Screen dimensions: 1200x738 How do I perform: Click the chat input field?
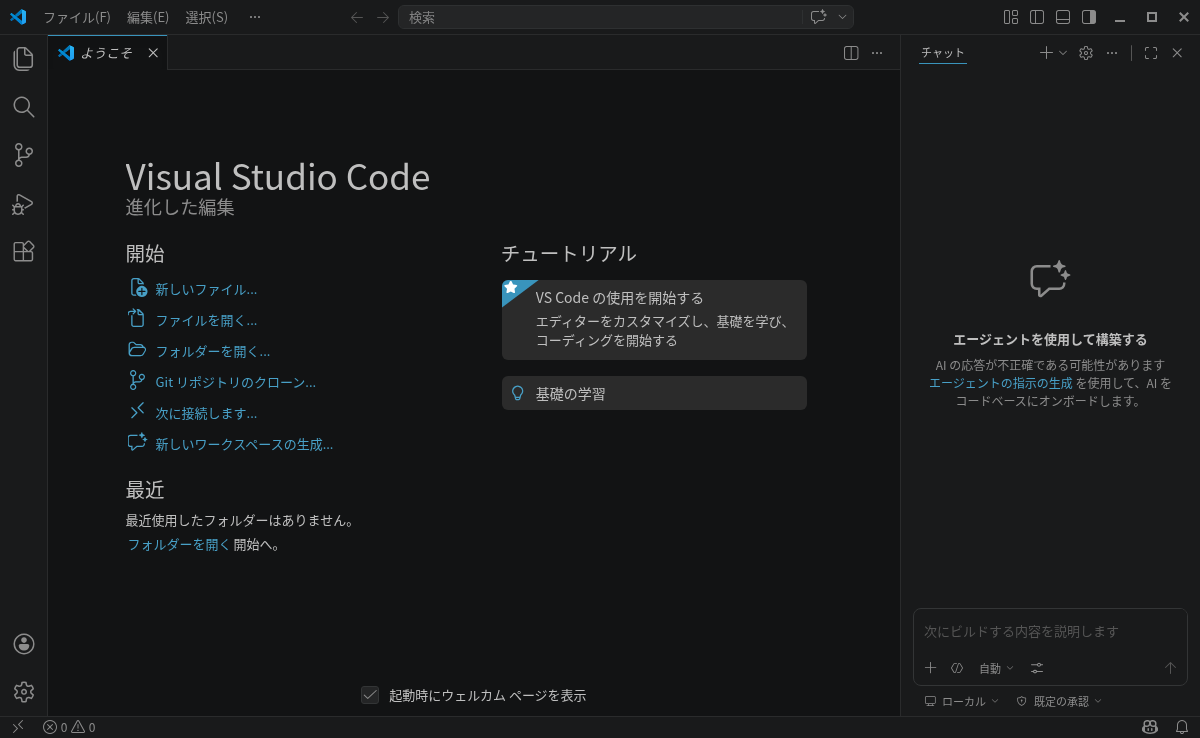coord(1048,632)
